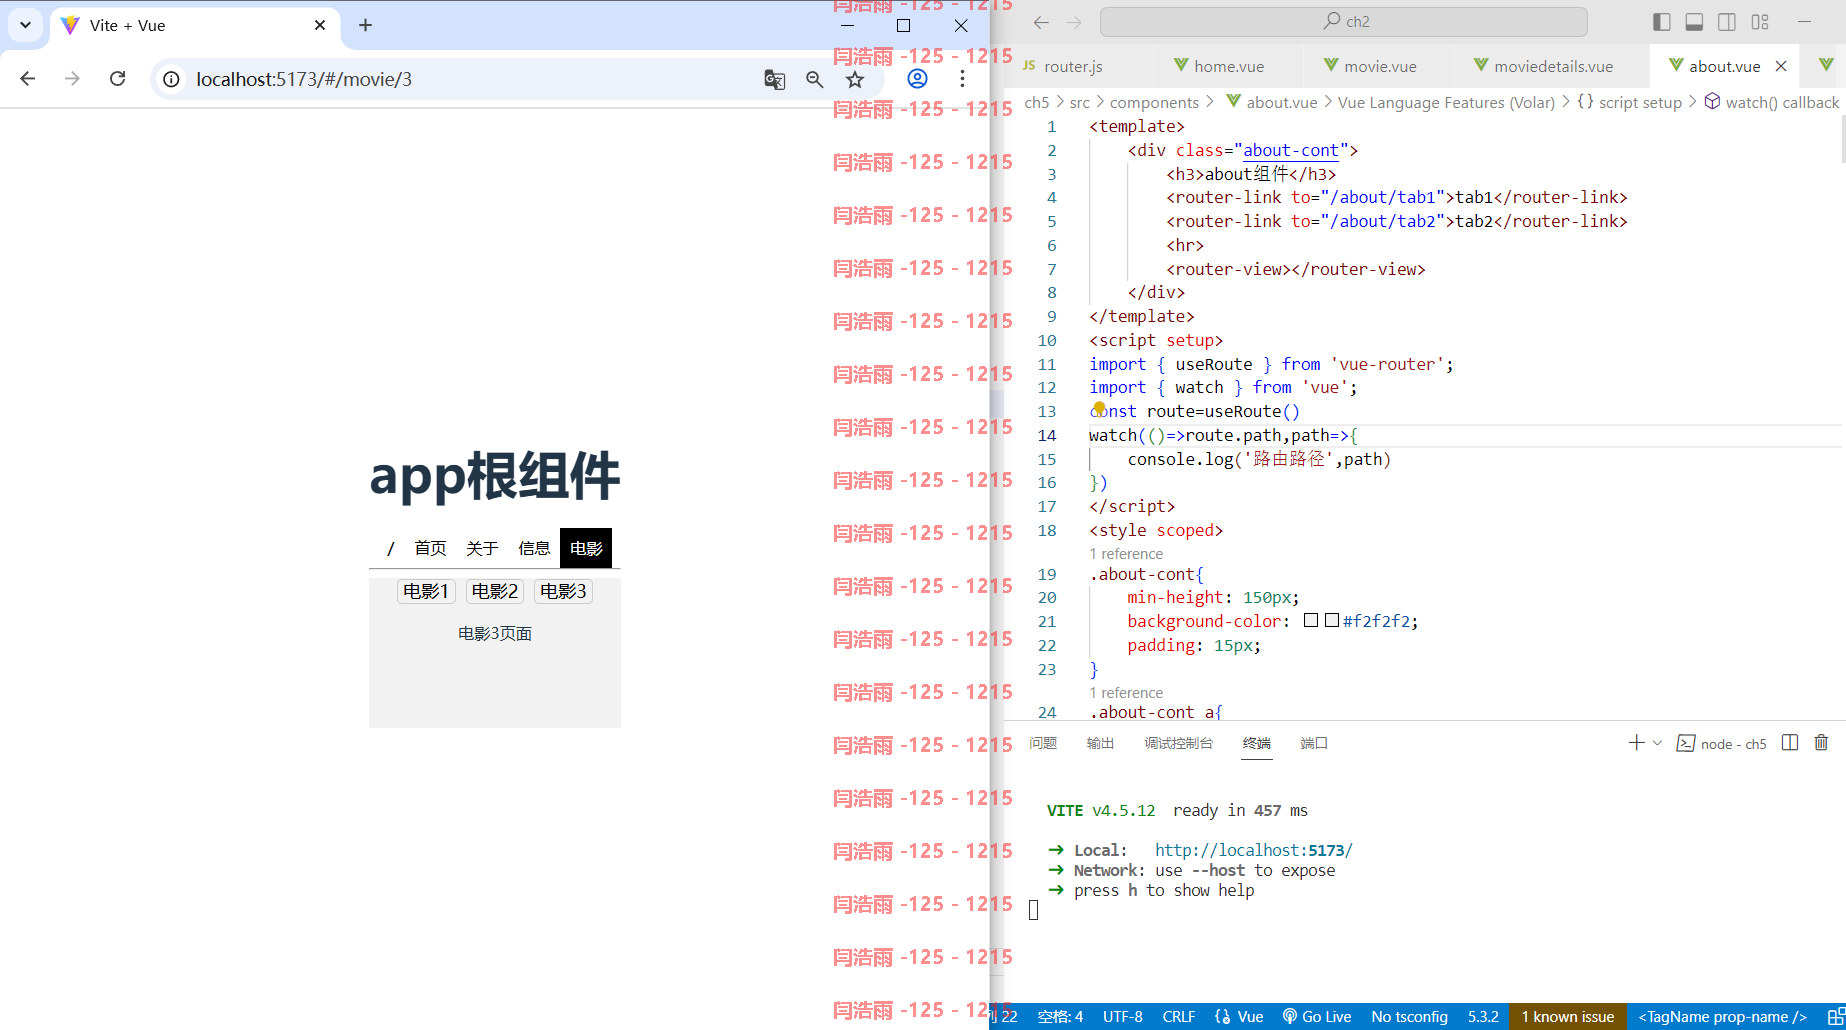
Task: Click the 1 reference code lens above .about-cont{
Action: coord(1126,554)
